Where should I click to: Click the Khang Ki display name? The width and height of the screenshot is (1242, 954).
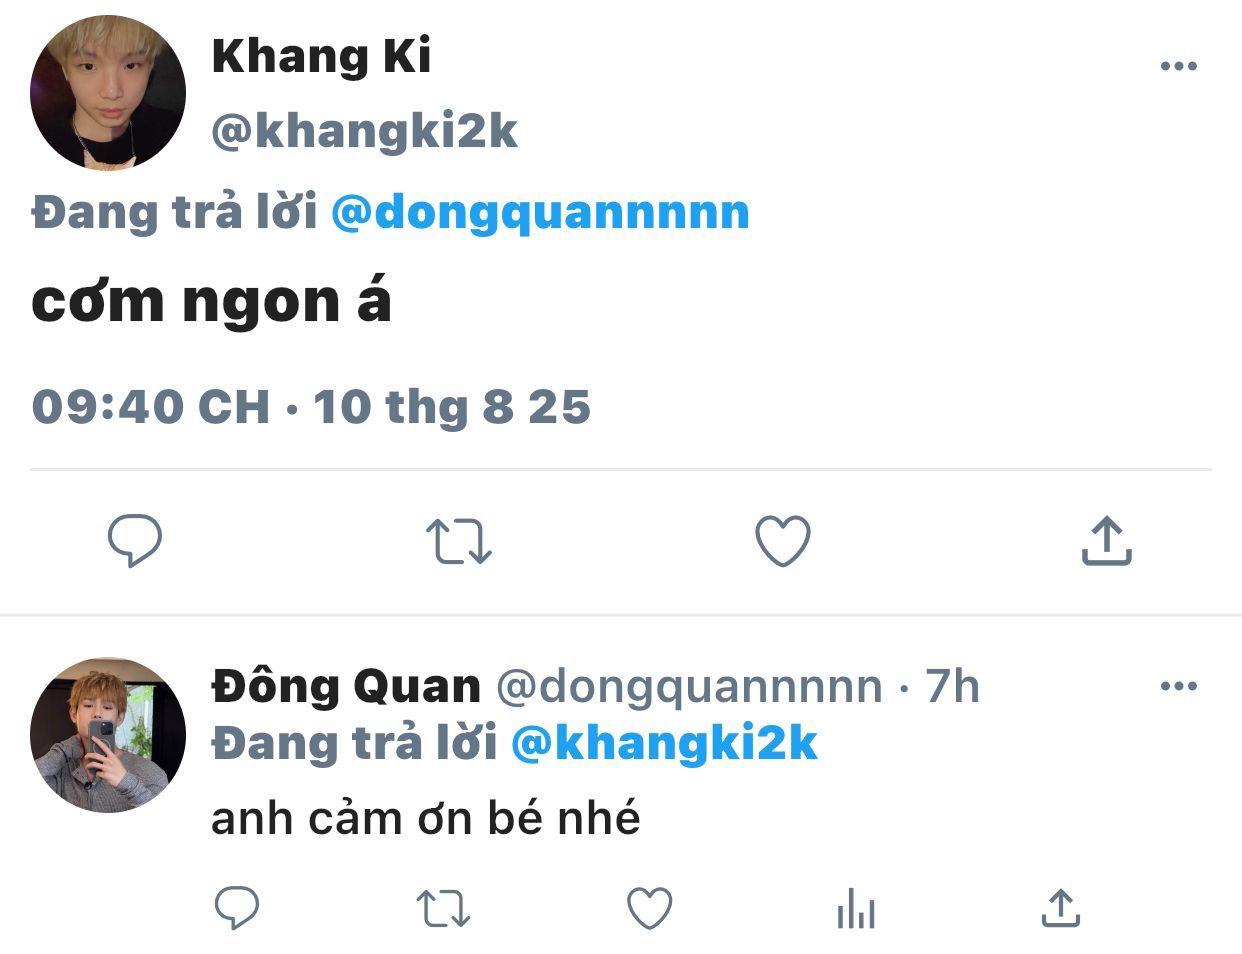coord(321,56)
